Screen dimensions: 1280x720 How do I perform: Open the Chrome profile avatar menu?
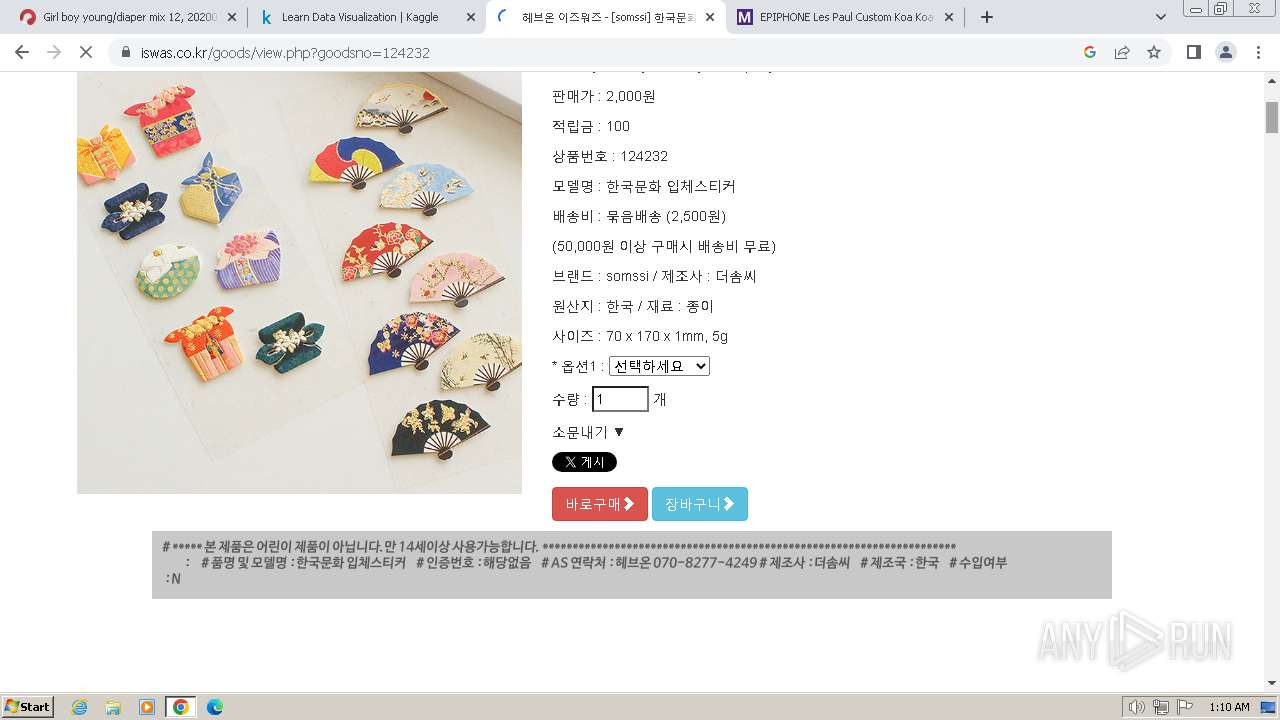point(1226,52)
